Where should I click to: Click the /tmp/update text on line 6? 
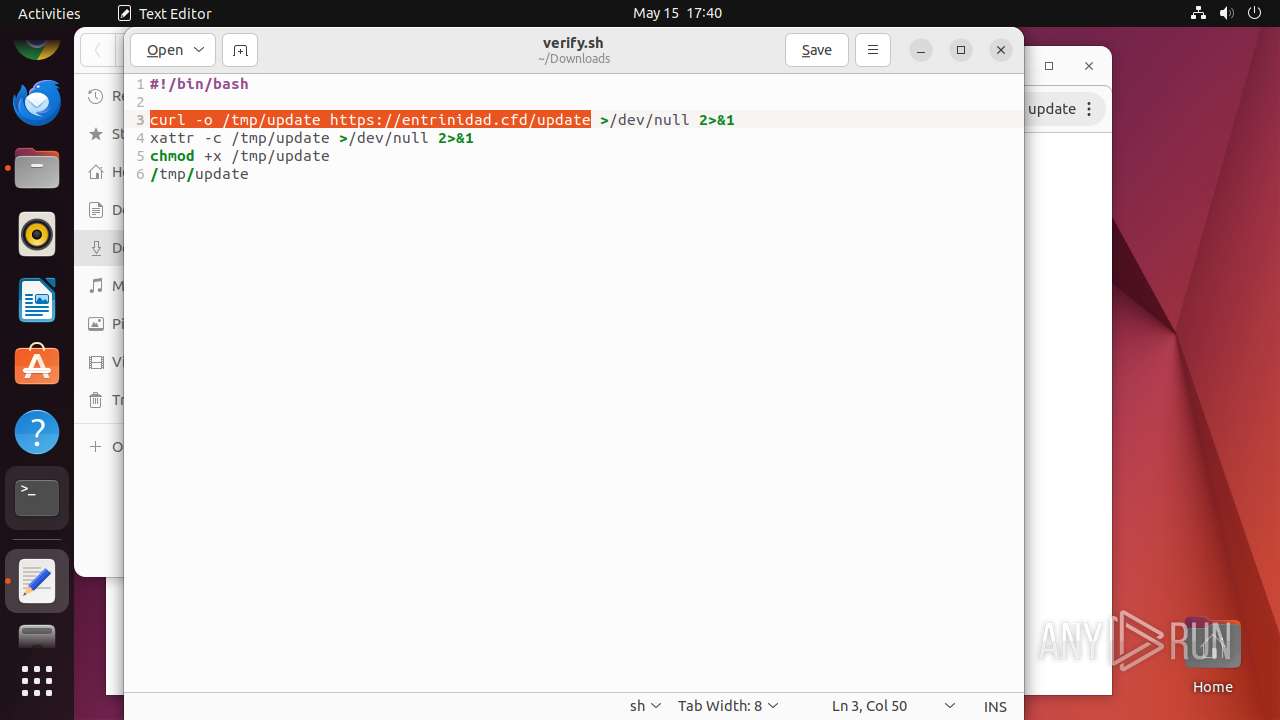coord(199,174)
